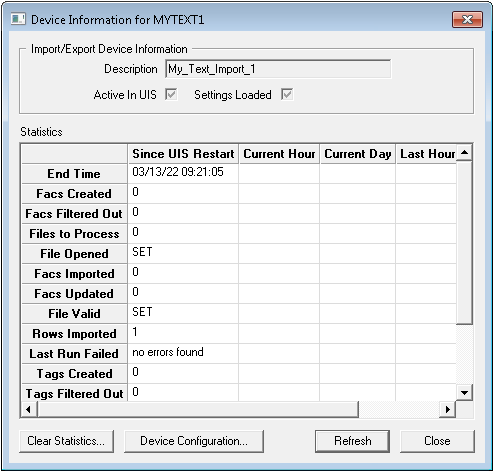Screen dimensions: 494x472
Task: Click the vertical scrollbar down arrow
Action: 464,392
